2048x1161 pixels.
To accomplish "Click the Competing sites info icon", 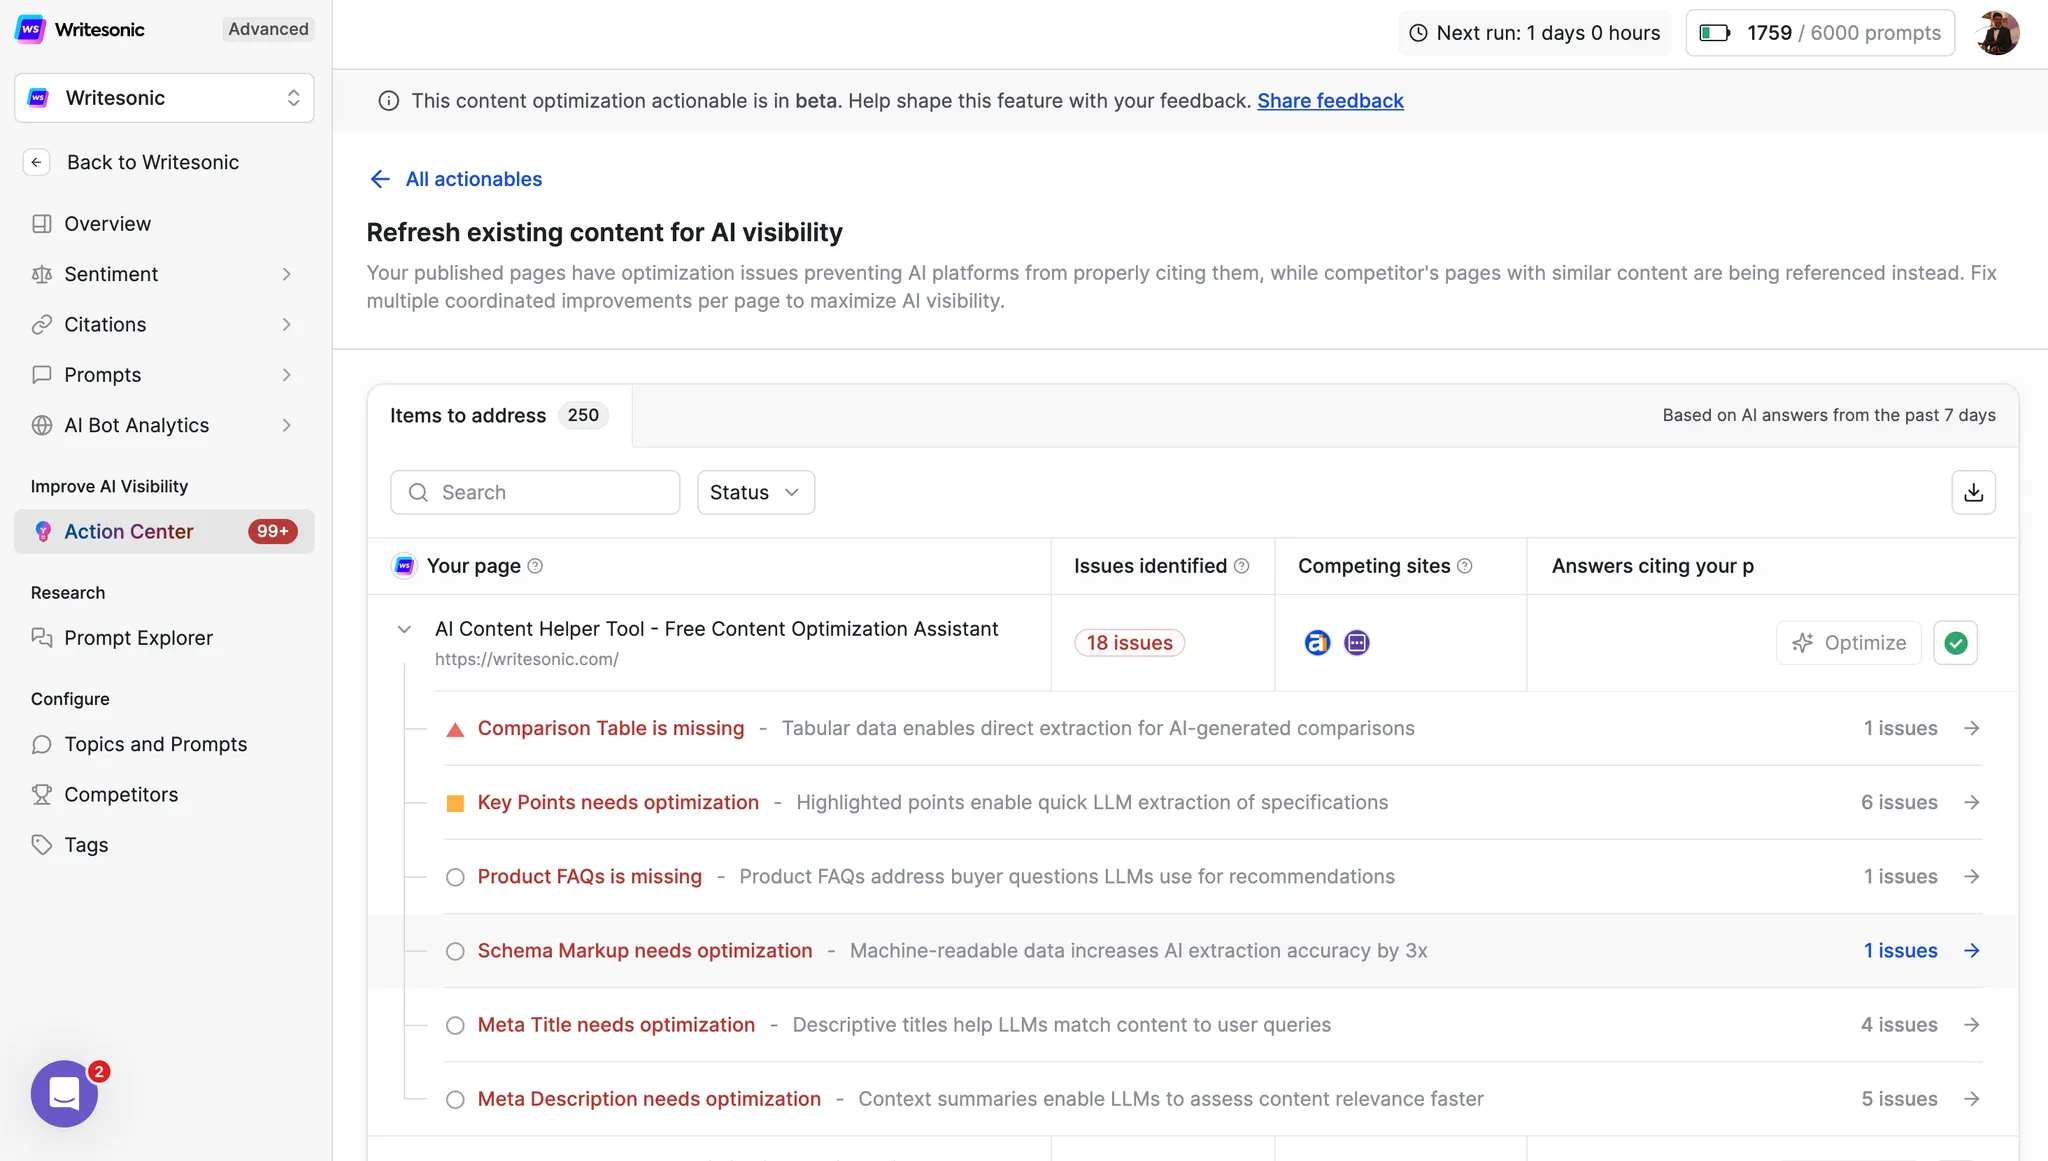I will coord(1464,566).
